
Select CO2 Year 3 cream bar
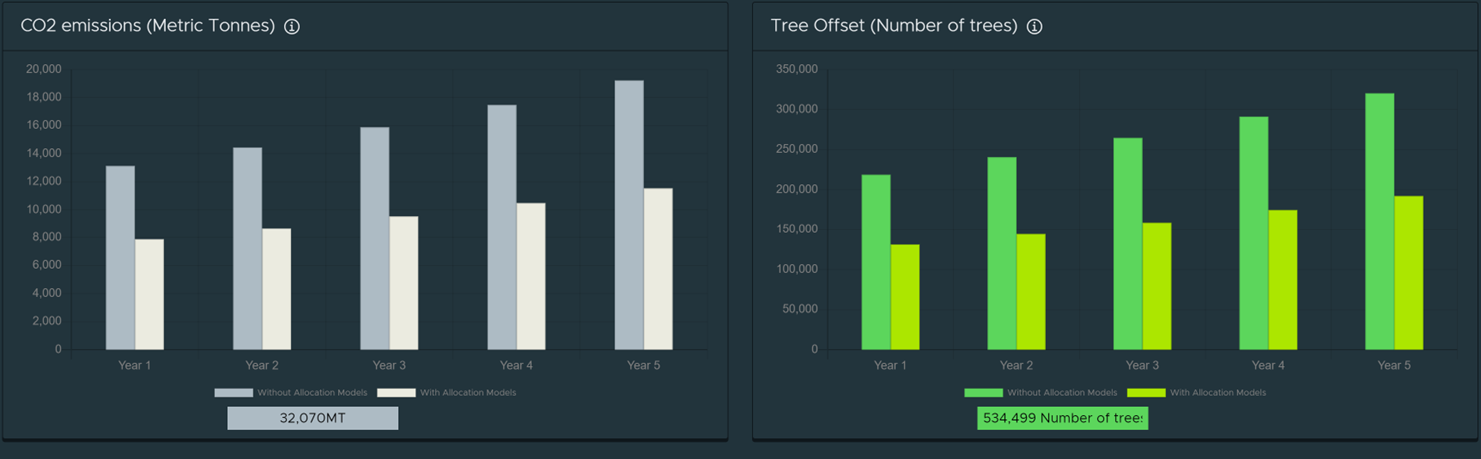tap(404, 283)
